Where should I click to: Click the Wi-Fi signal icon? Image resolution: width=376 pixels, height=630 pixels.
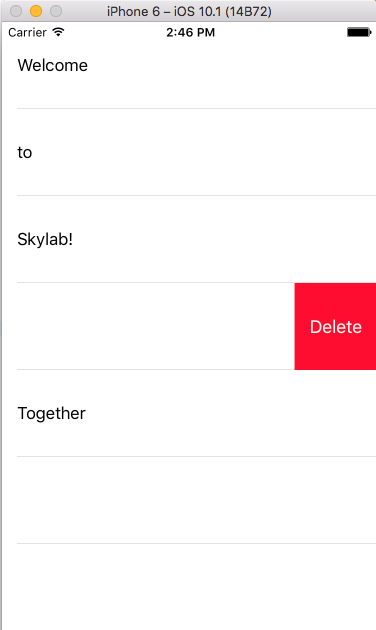(59, 32)
